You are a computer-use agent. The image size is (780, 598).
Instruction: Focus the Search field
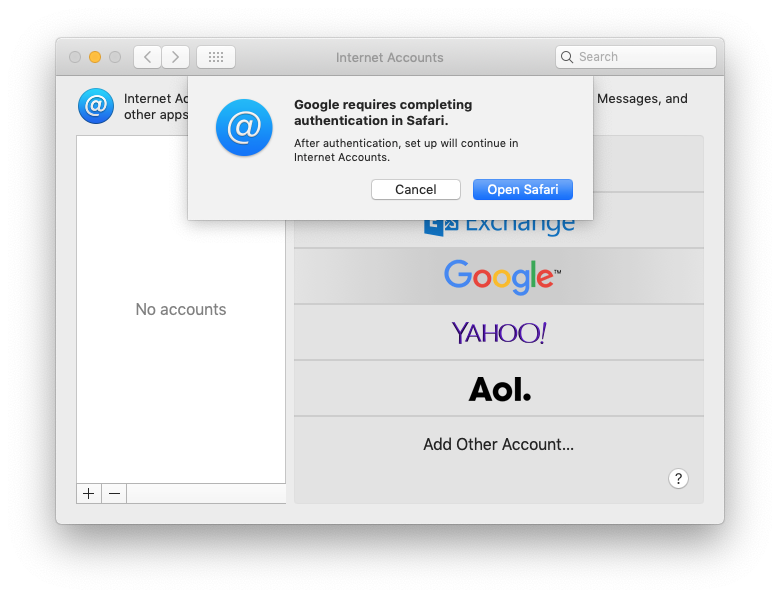coord(636,57)
